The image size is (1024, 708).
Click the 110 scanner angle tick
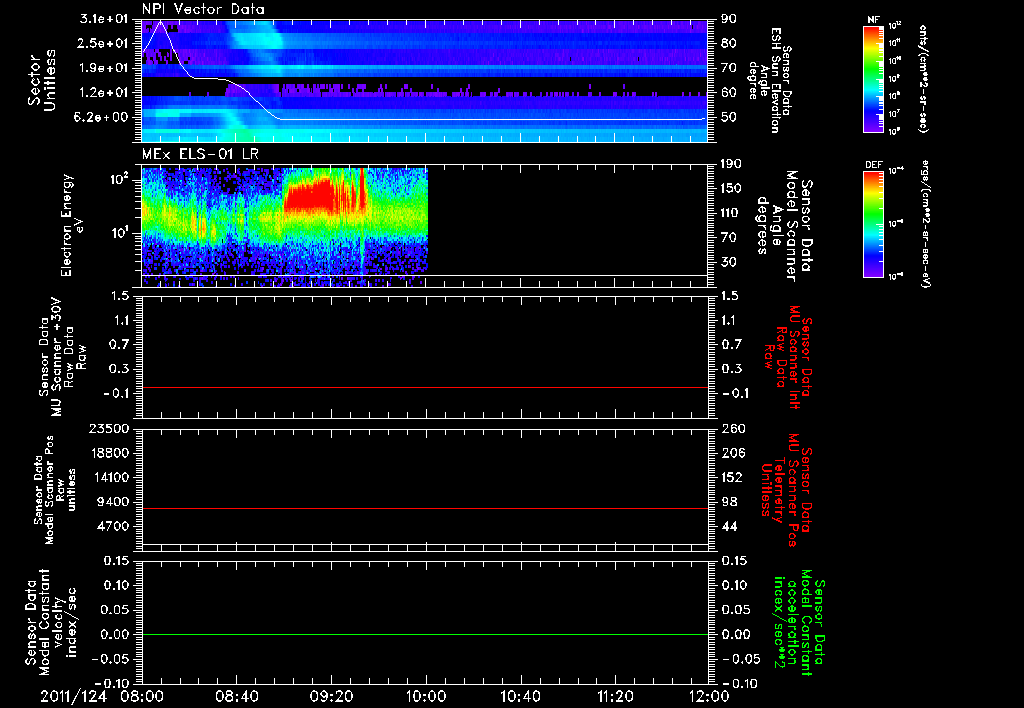pyautogui.click(x=732, y=213)
